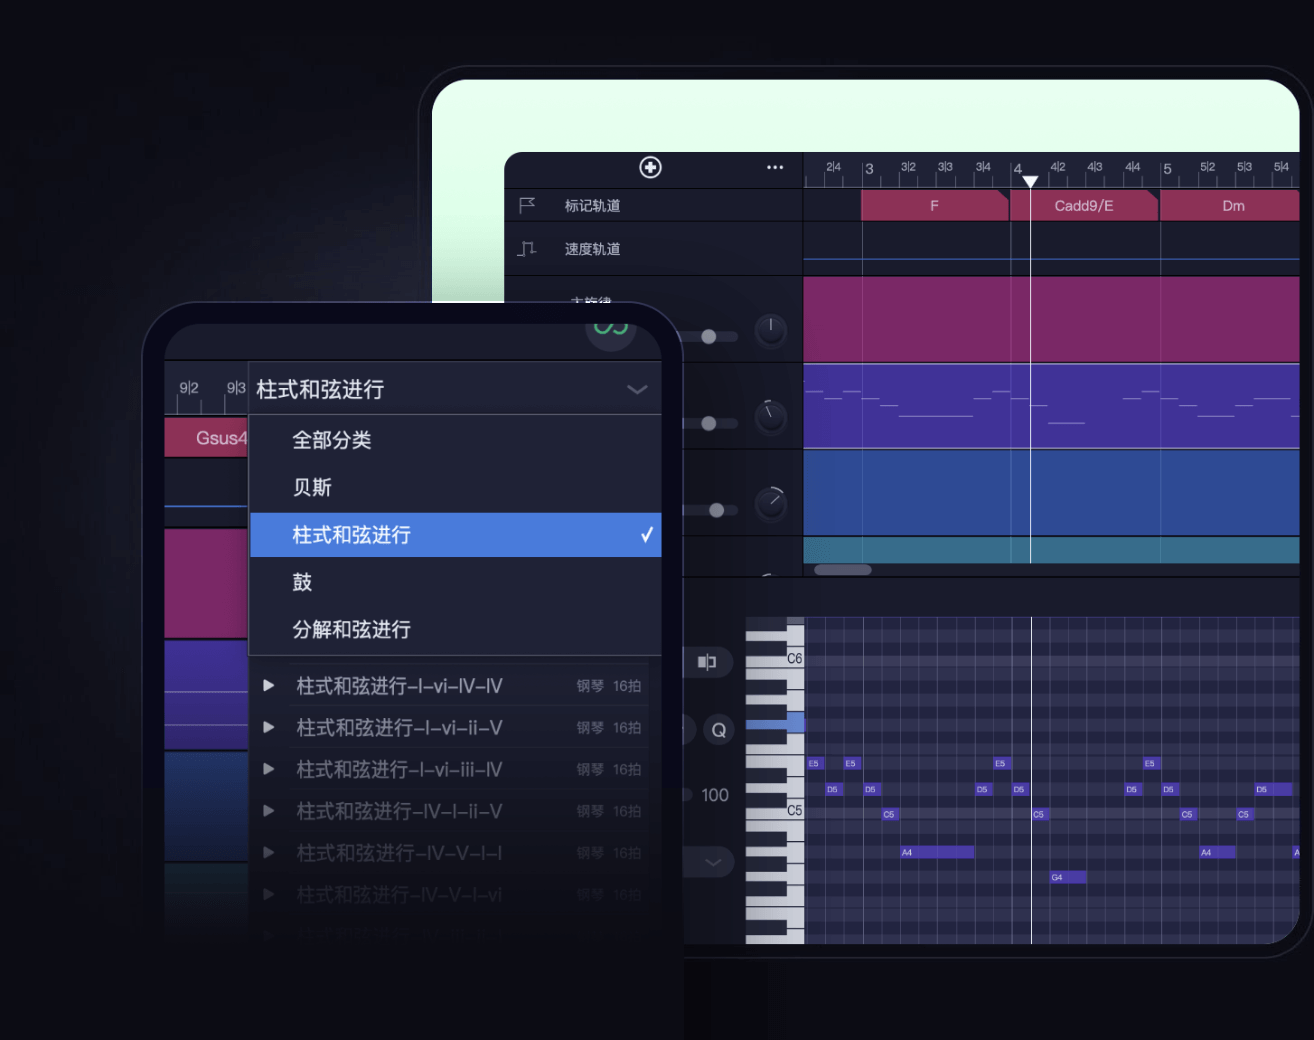This screenshot has width=1314, height=1040.
Task: Click the horizontal scrollbar under the tracks
Action: 843,570
